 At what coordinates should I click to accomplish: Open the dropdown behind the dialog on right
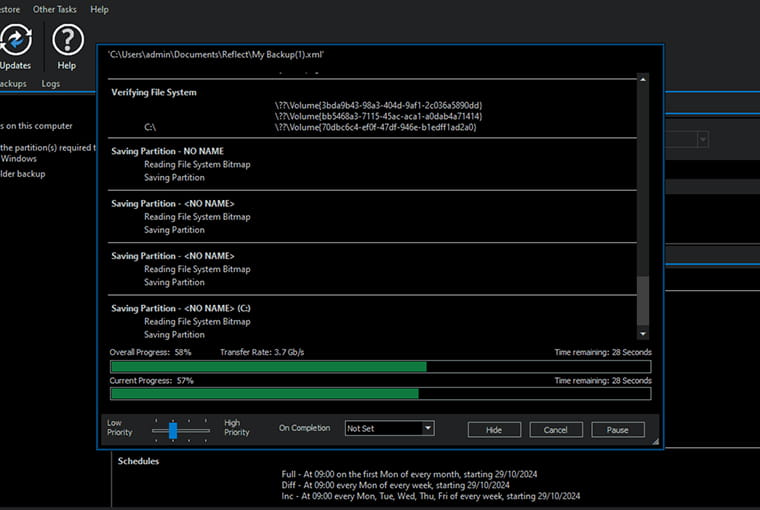[703, 140]
